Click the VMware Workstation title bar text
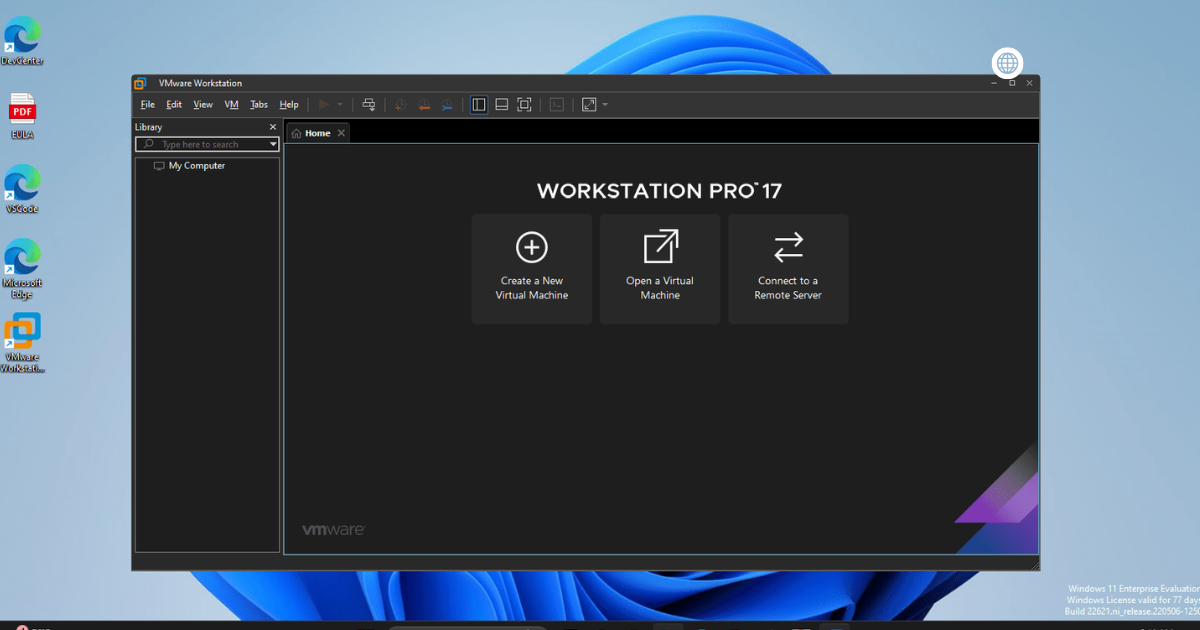The height and width of the screenshot is (630, 1200). [200, 83]
